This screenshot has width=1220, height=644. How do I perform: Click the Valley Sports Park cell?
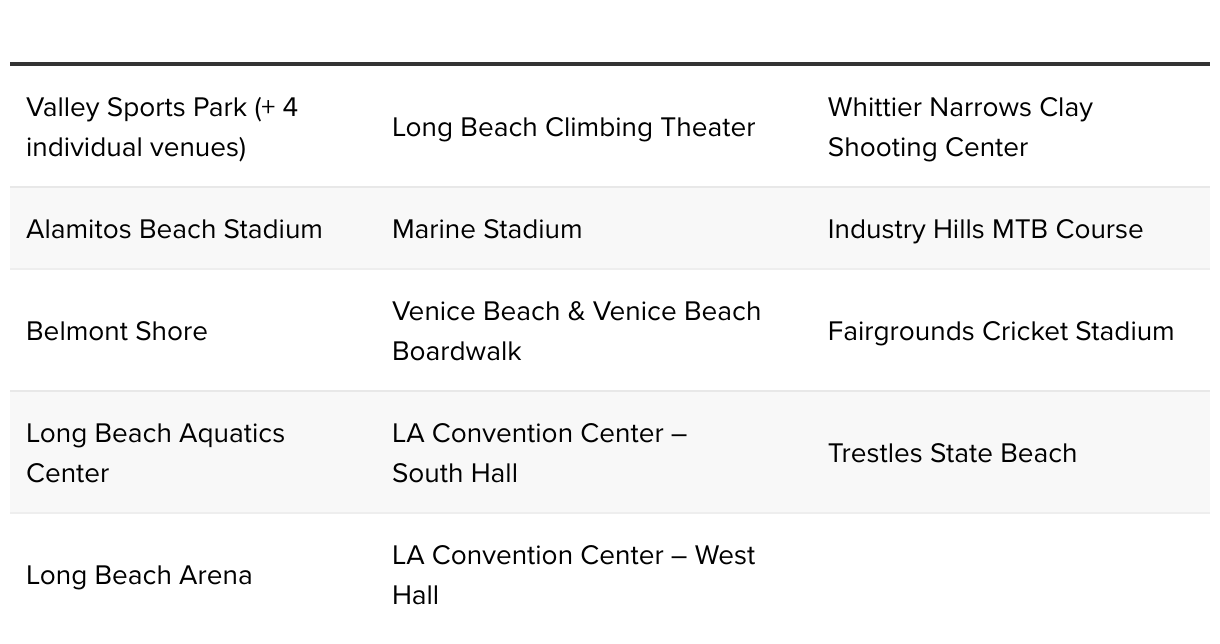coord(193,127)
